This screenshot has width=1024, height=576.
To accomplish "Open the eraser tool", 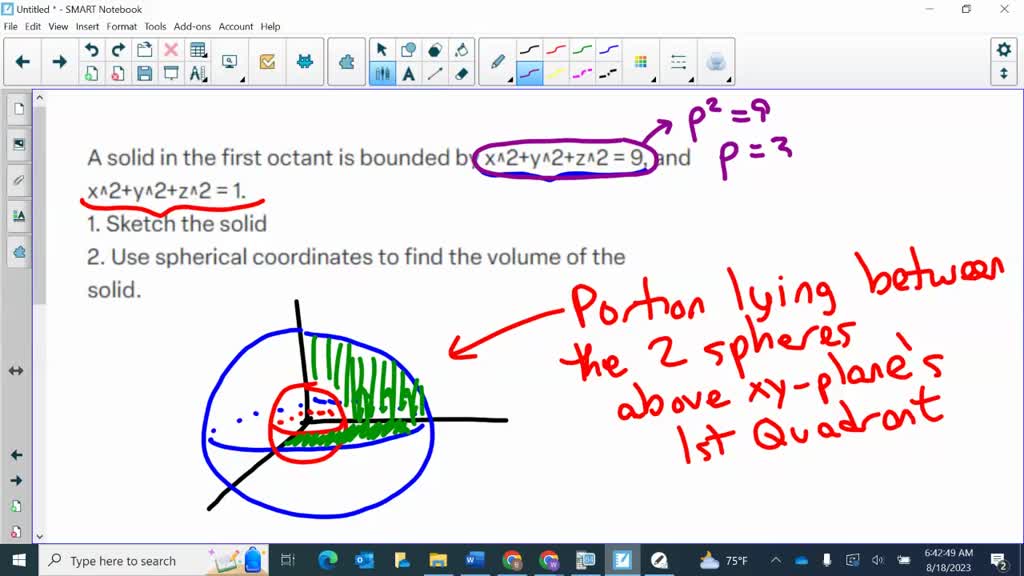I will (x=462, y=75).
